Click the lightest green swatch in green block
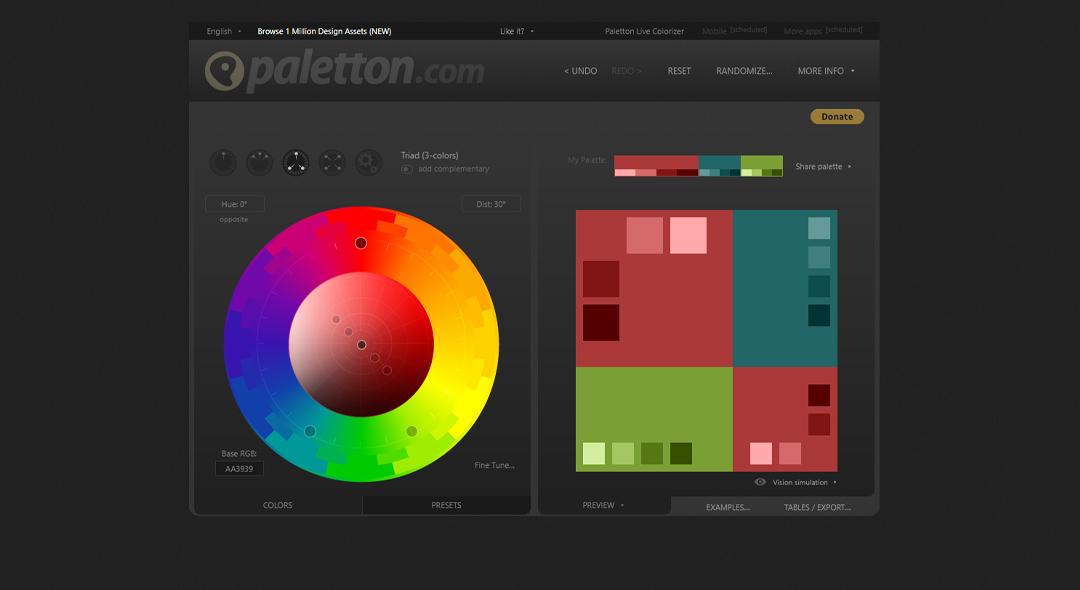 click(594, 454)
